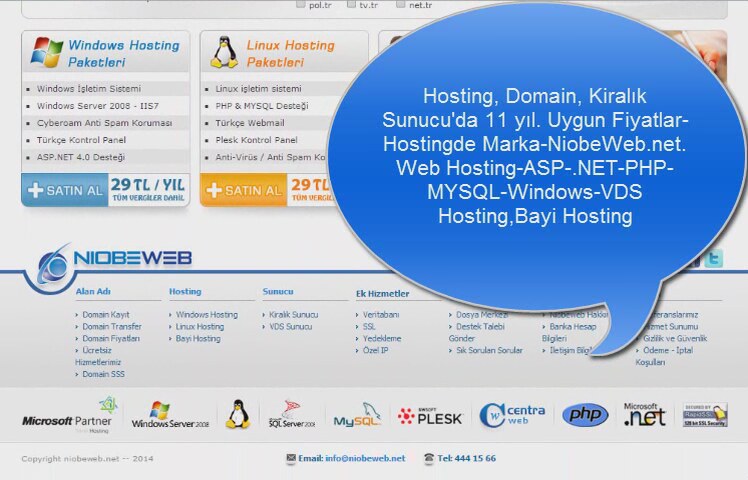Click the Tel: 444 15 66 number
The width and height of the screenshot is (748, 480).
[467, 459]
